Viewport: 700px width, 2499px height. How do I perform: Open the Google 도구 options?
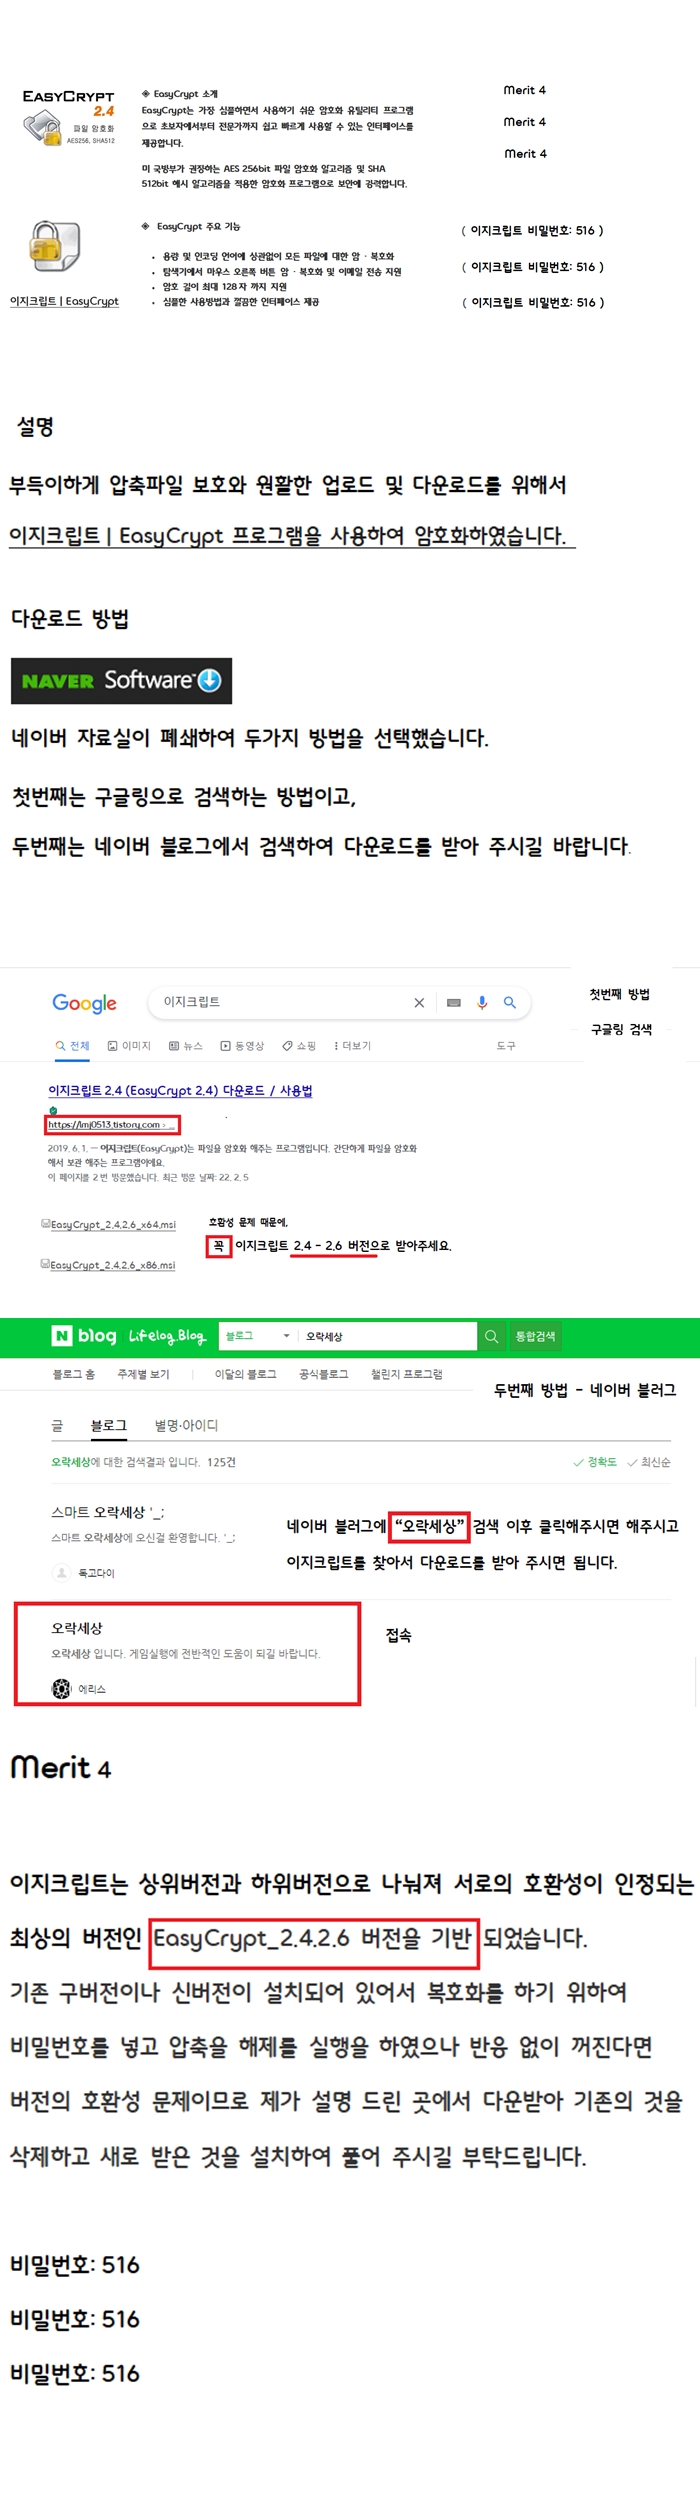pos(506,1046)
